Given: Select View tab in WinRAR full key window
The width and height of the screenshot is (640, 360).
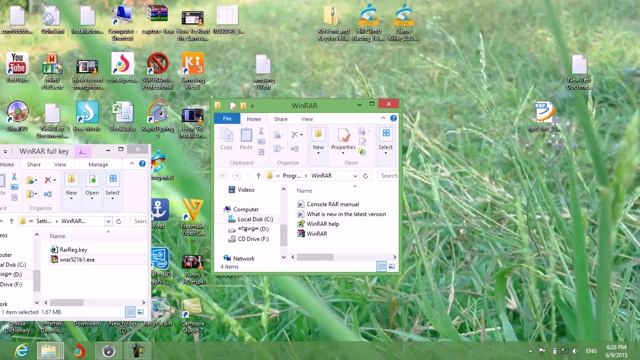Looking at the screenshot, I should pyautogui.click(x=60, y=164).
